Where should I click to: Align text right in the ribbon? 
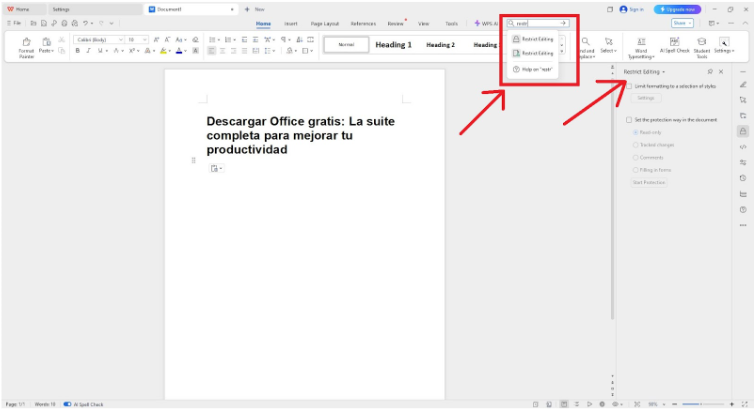(x=233, y=51)
